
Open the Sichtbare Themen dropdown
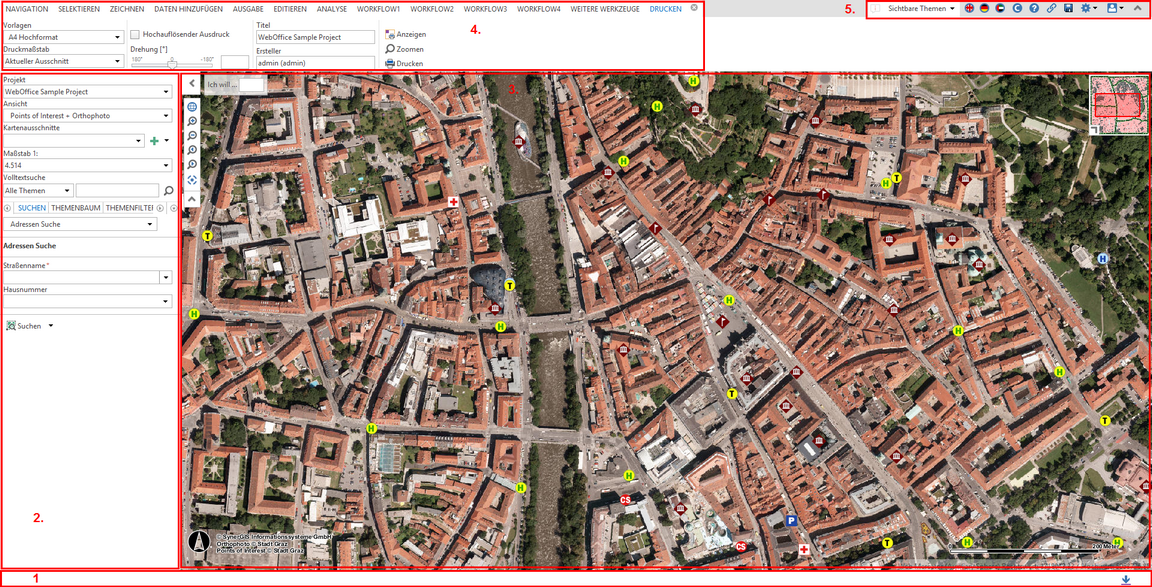pyautogui.click(x=920, y=8)
